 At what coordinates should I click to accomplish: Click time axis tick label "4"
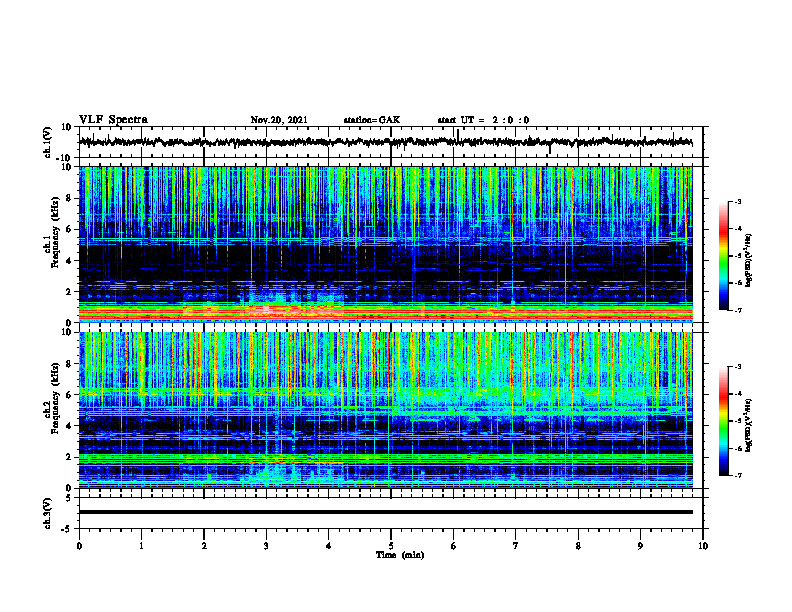click(328, 546)
